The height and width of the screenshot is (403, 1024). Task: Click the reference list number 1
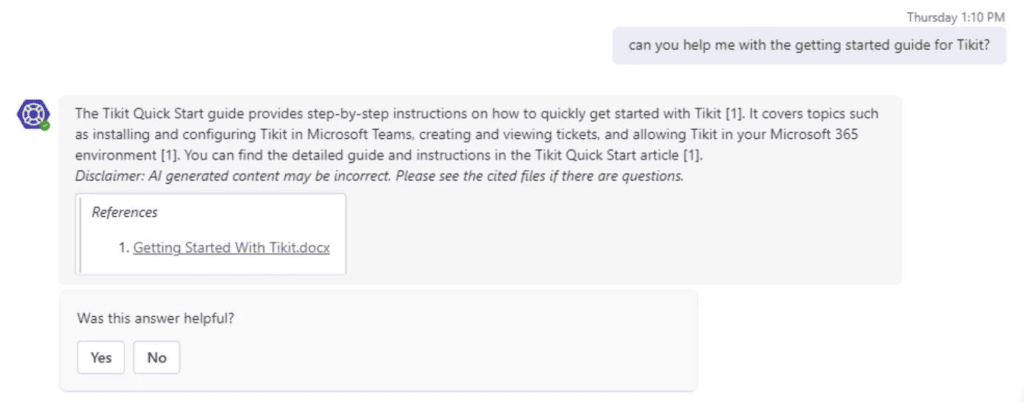[x=124, y=248]
